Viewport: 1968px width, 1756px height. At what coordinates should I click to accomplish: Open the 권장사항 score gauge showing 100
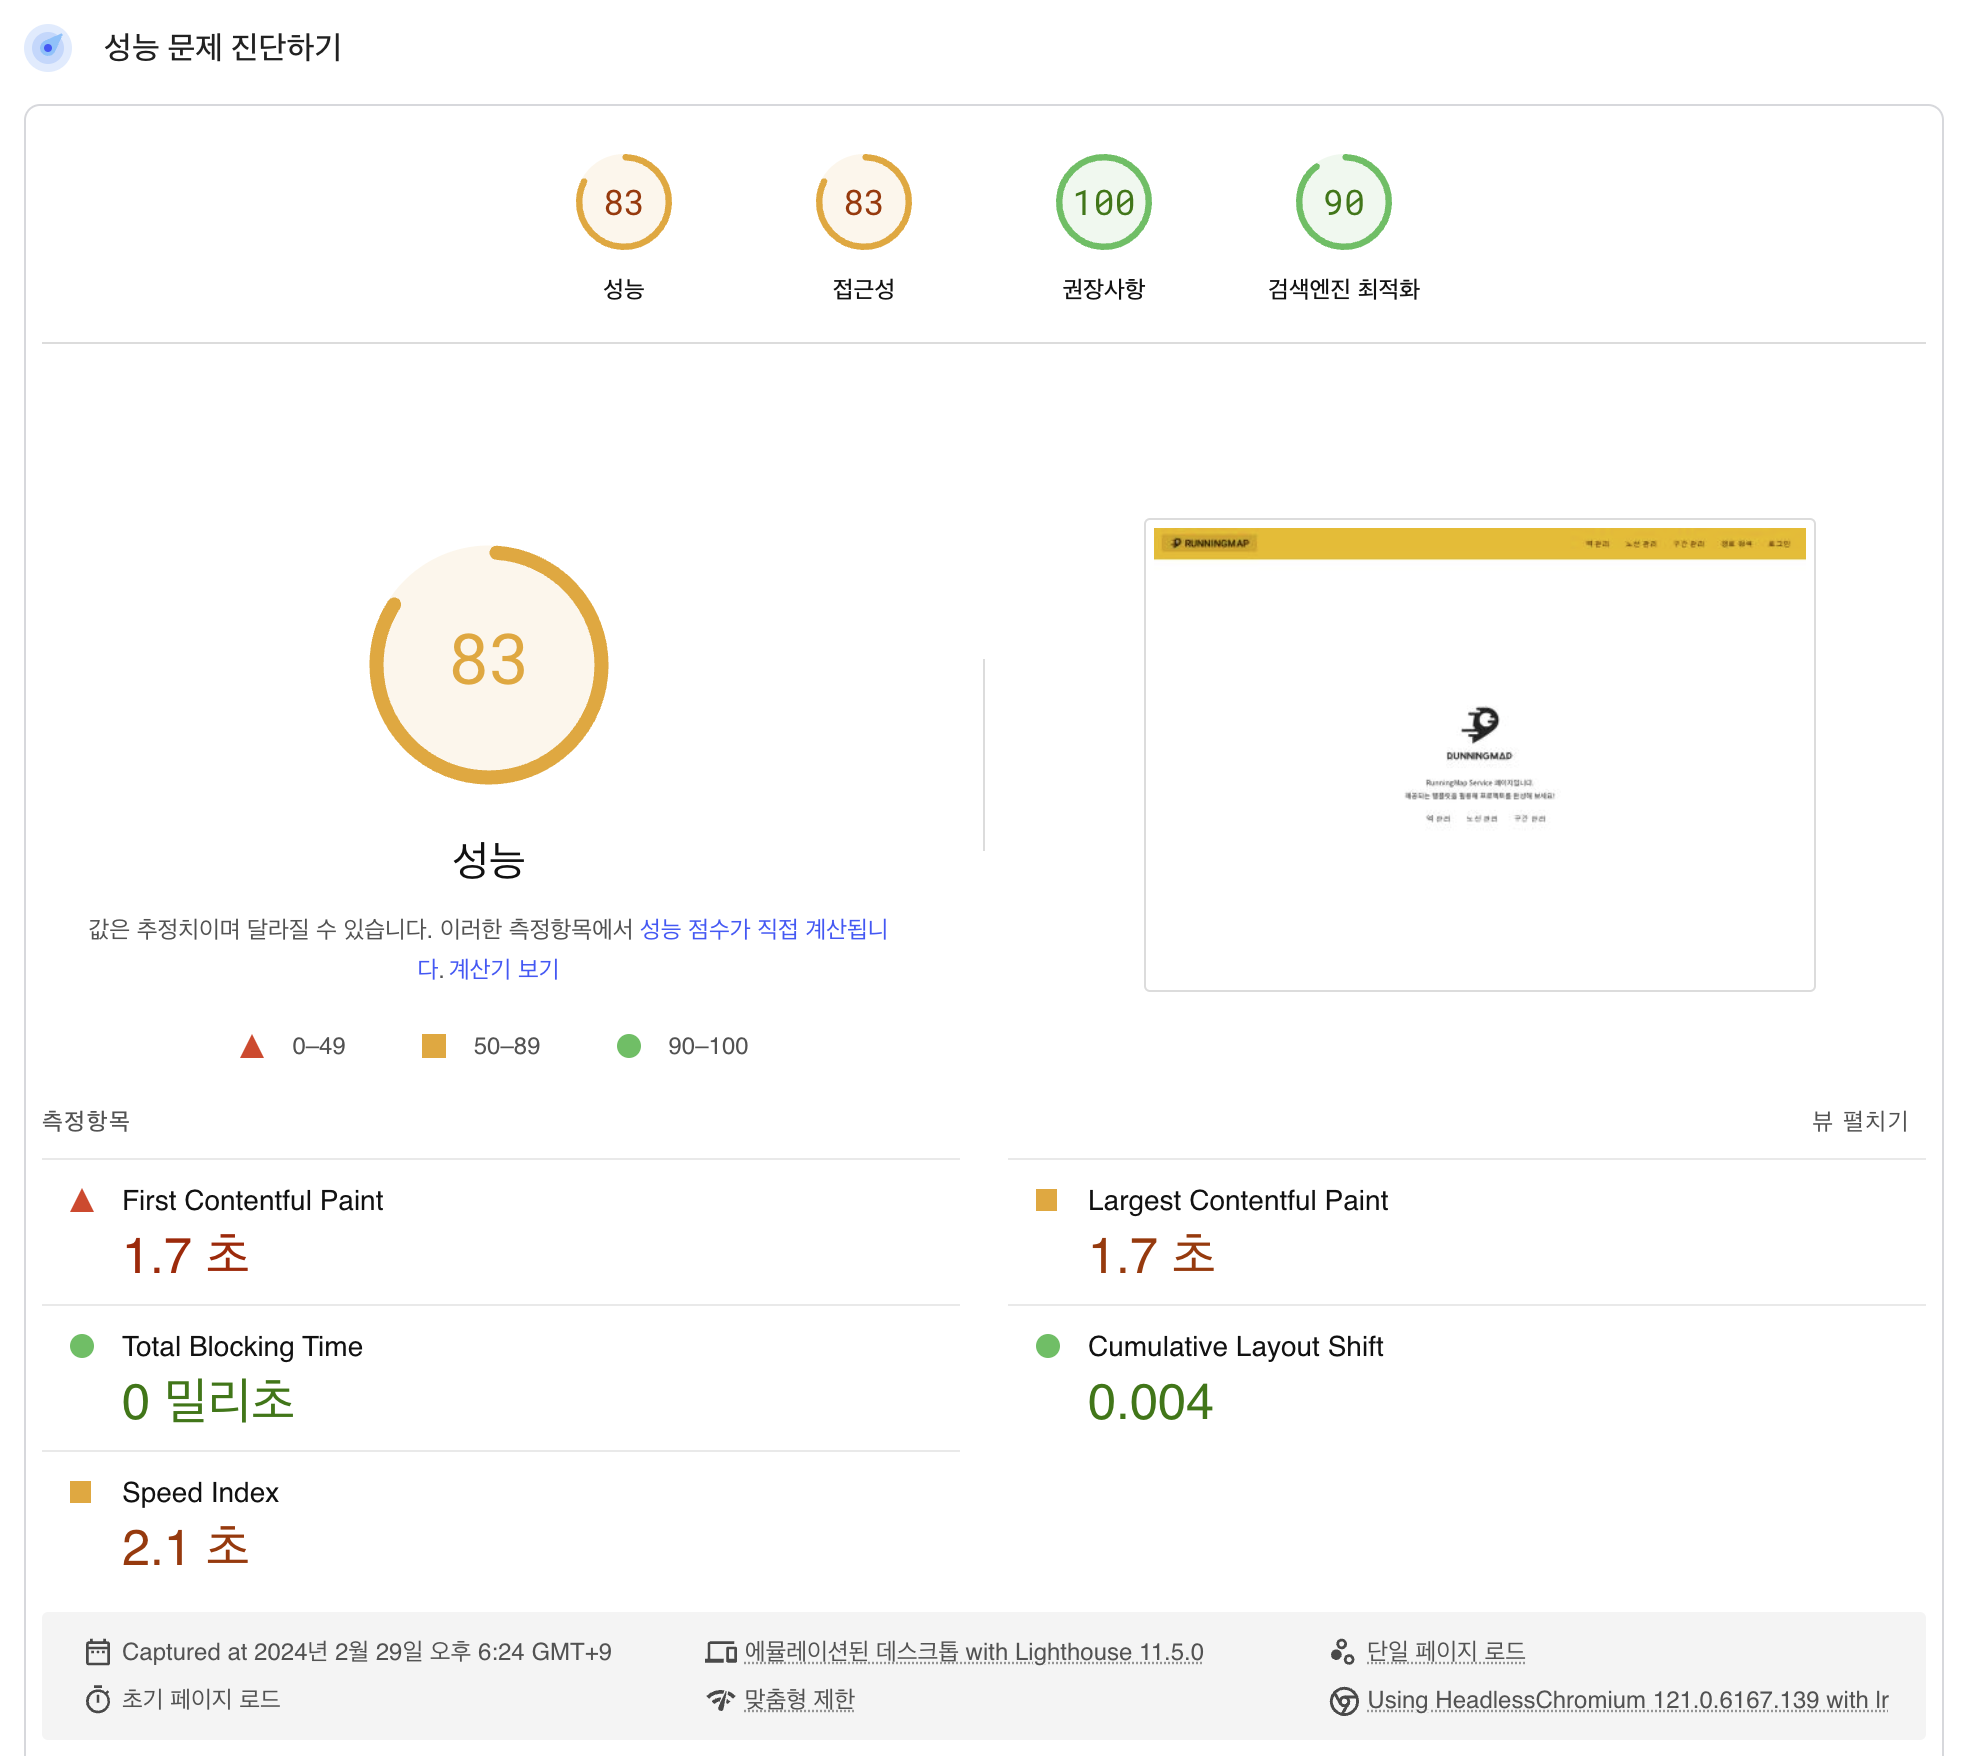coord(1104,203)
